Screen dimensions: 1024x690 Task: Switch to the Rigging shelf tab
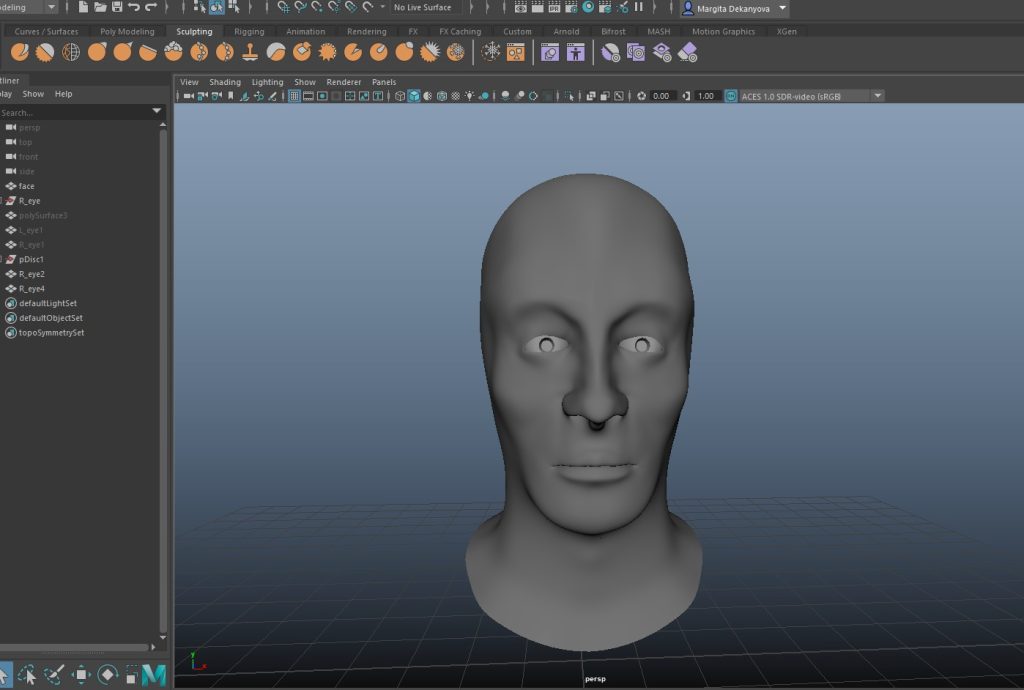point(249,31)
